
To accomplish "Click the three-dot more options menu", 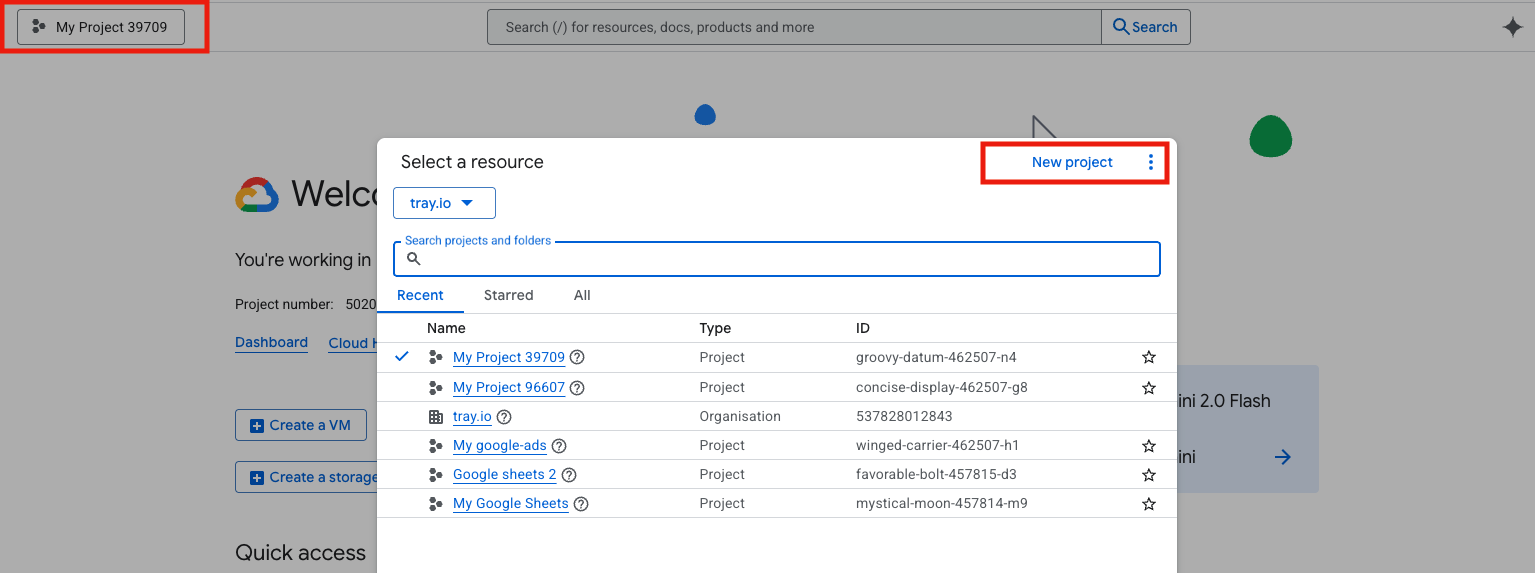I will coord(1150,162).
